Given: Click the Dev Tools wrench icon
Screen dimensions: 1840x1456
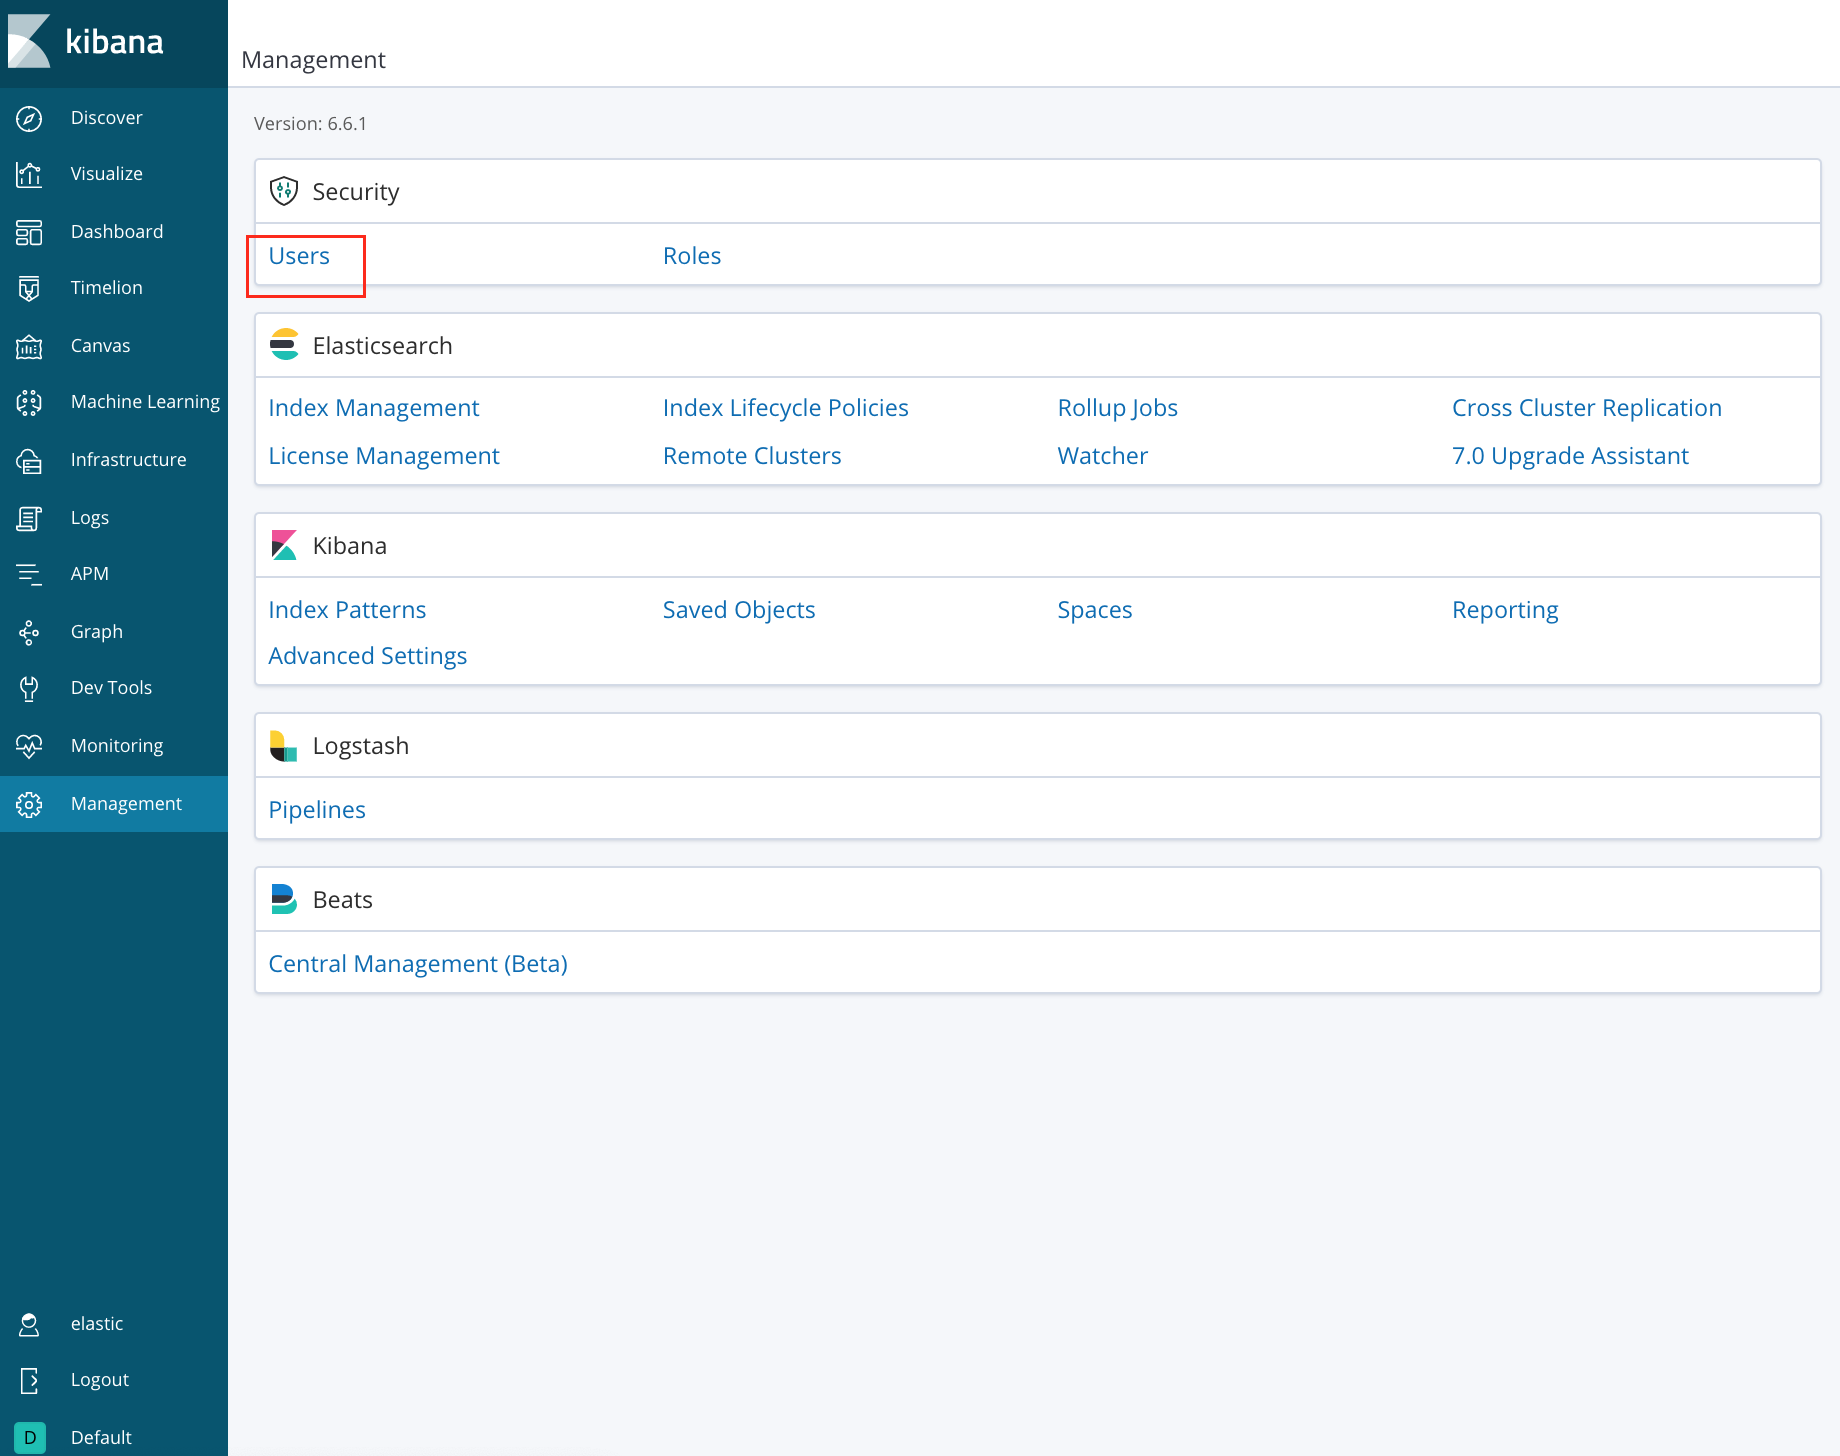Looking at the screenshot, I should click(29, 688).
